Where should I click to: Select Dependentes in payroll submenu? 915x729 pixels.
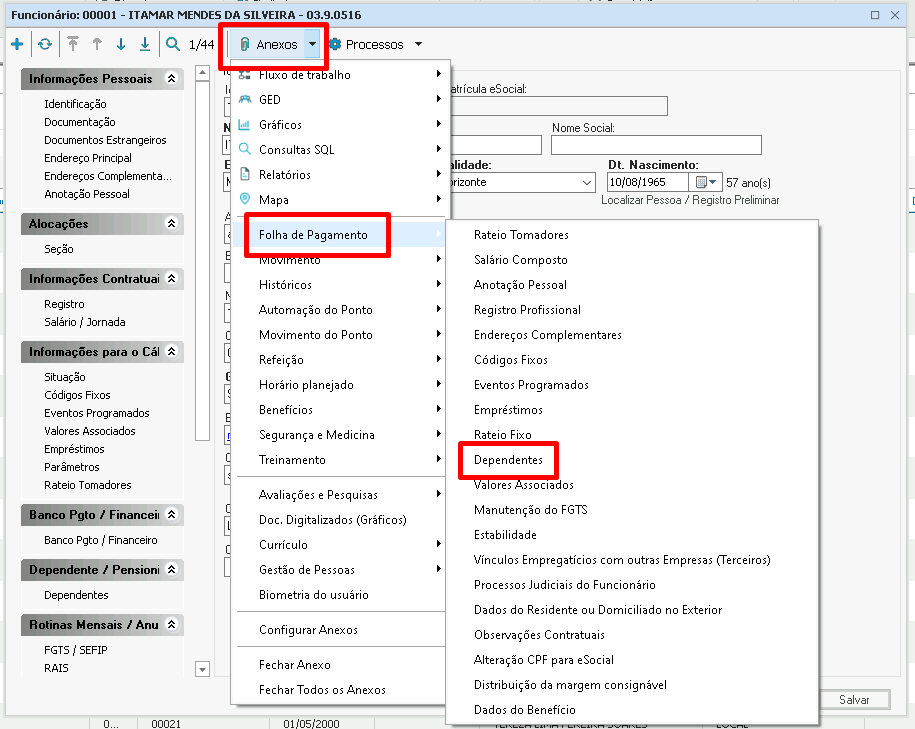(x=508, y=460)
